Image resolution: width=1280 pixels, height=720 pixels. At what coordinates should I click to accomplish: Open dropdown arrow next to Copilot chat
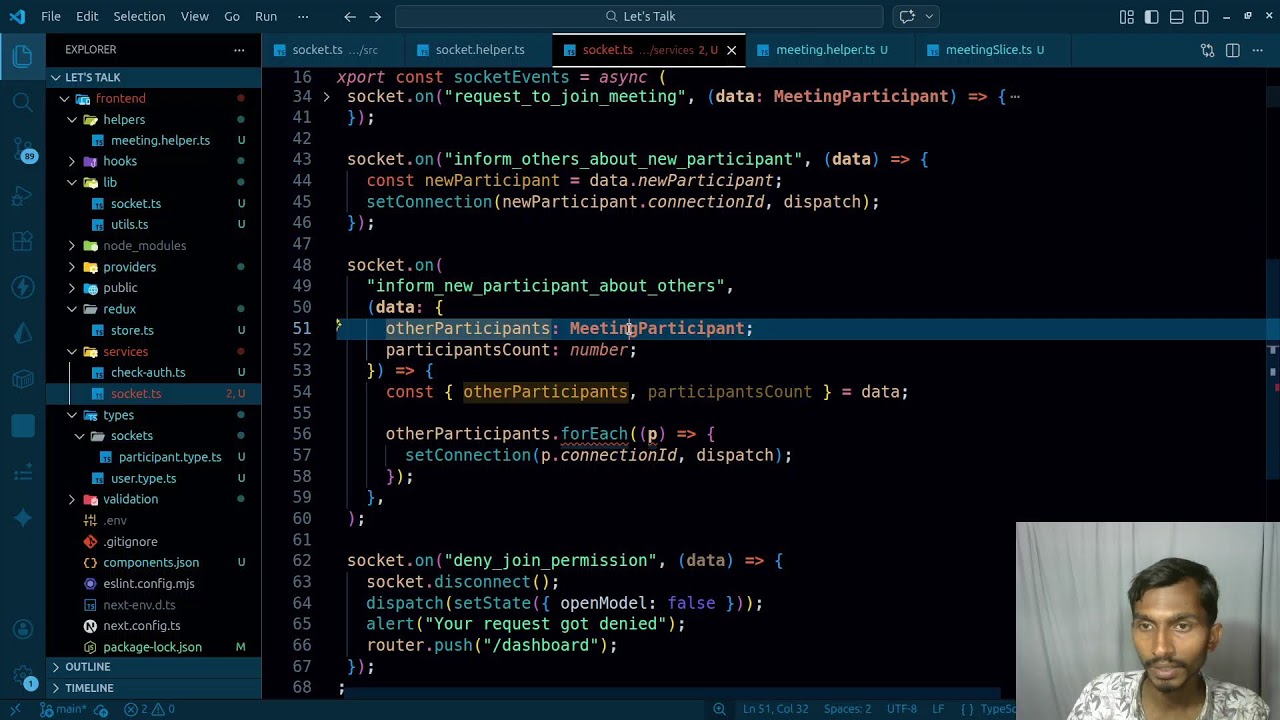tap(929, 16)
